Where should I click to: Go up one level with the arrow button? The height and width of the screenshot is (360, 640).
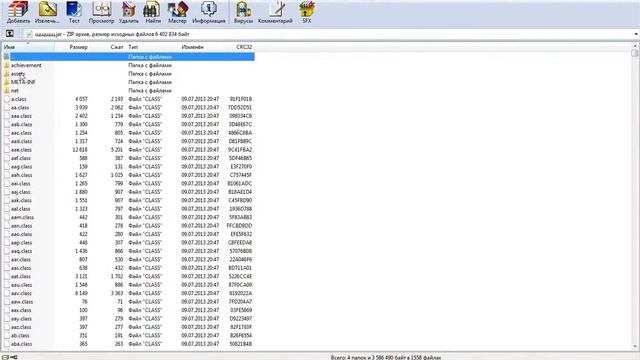click(x=10, y=34)
